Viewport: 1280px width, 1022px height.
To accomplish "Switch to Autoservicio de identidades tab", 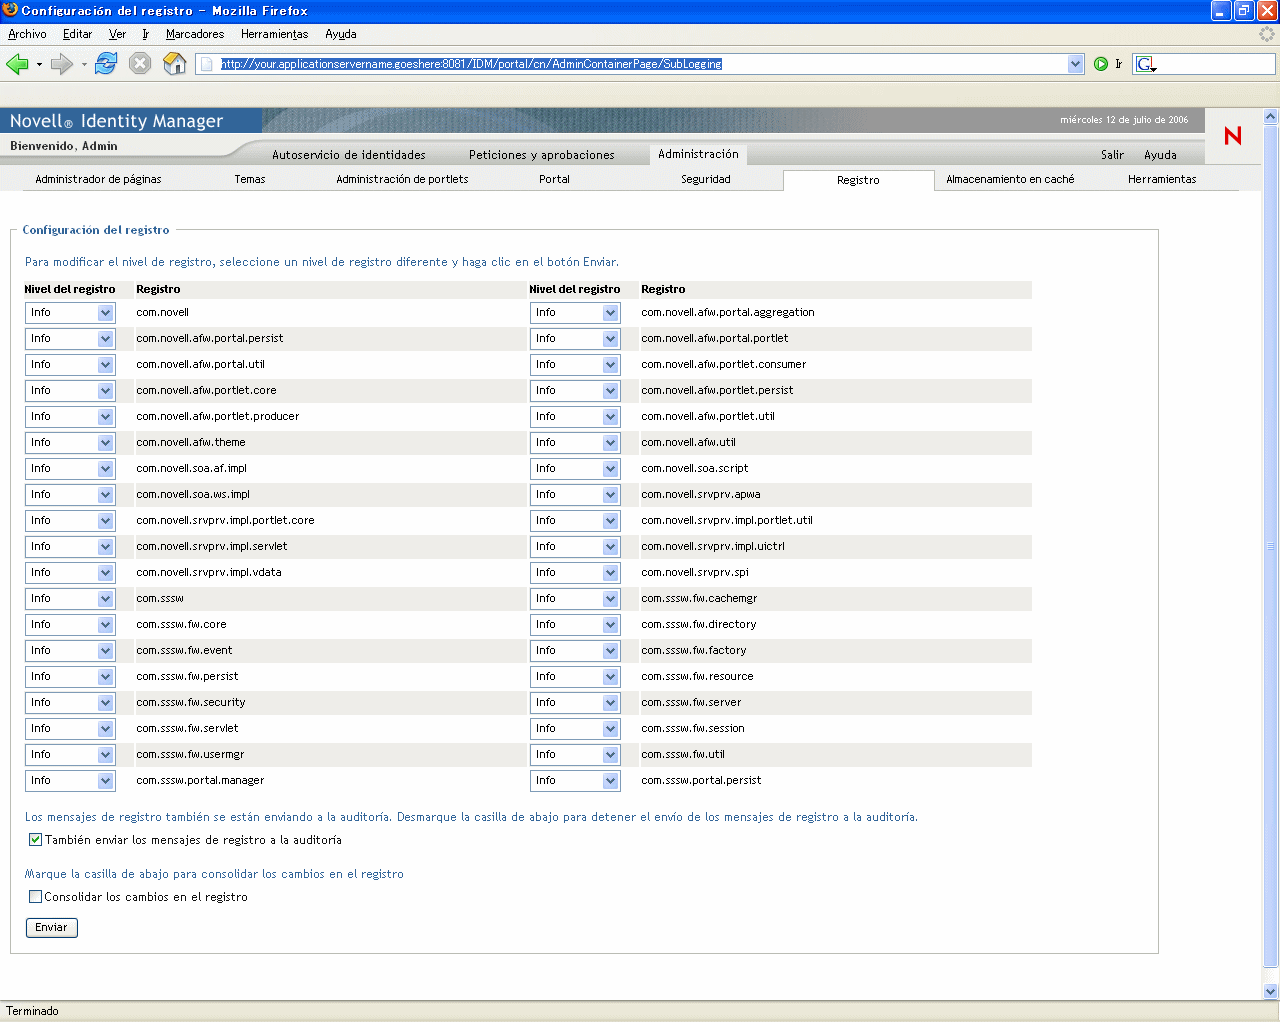I will [349, 155].
